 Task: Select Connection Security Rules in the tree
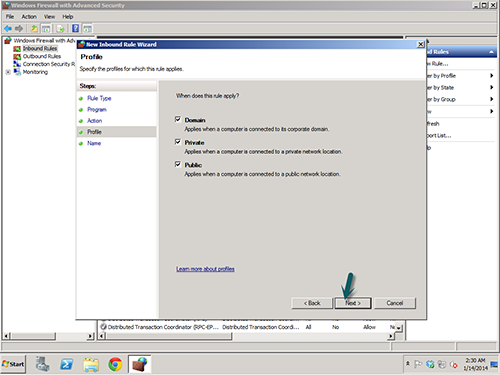coord(49,64)
